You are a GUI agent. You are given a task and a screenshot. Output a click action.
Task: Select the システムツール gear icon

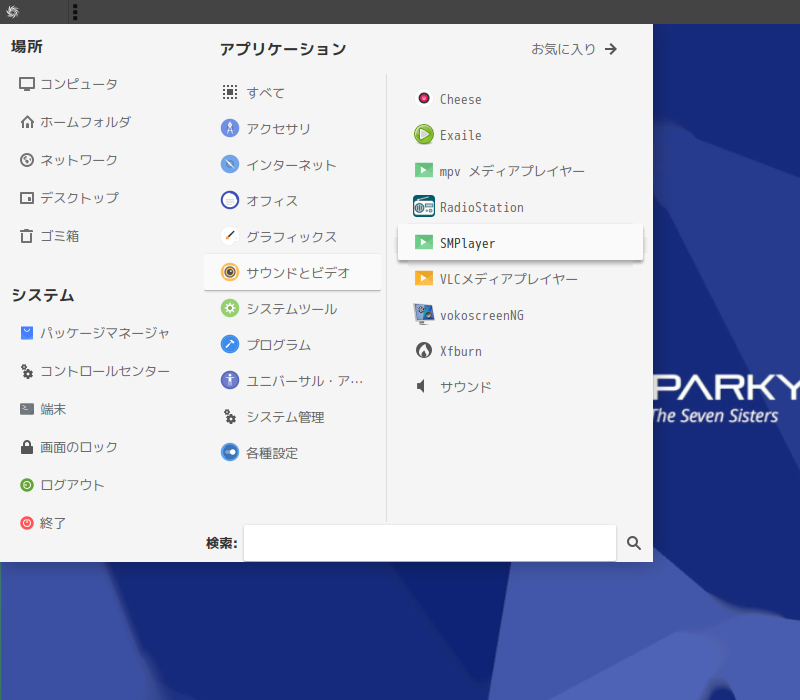pos(230,308)
